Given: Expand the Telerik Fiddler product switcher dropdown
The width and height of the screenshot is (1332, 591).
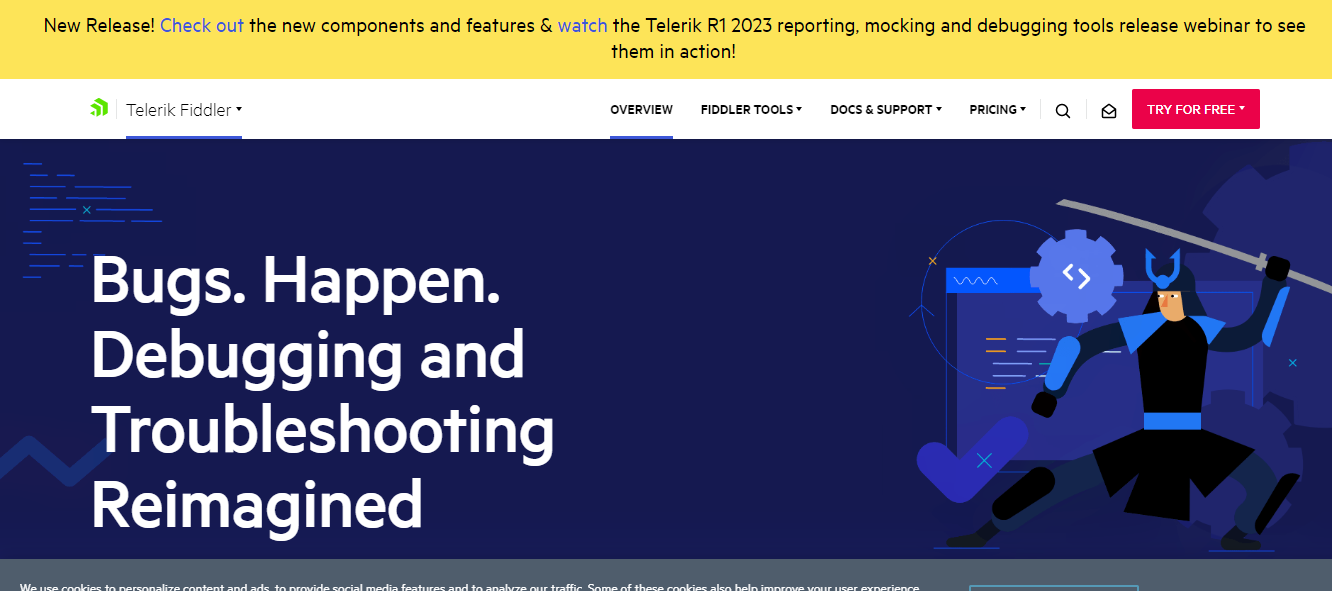Looking at the screenshot, I should pos(238,110).
